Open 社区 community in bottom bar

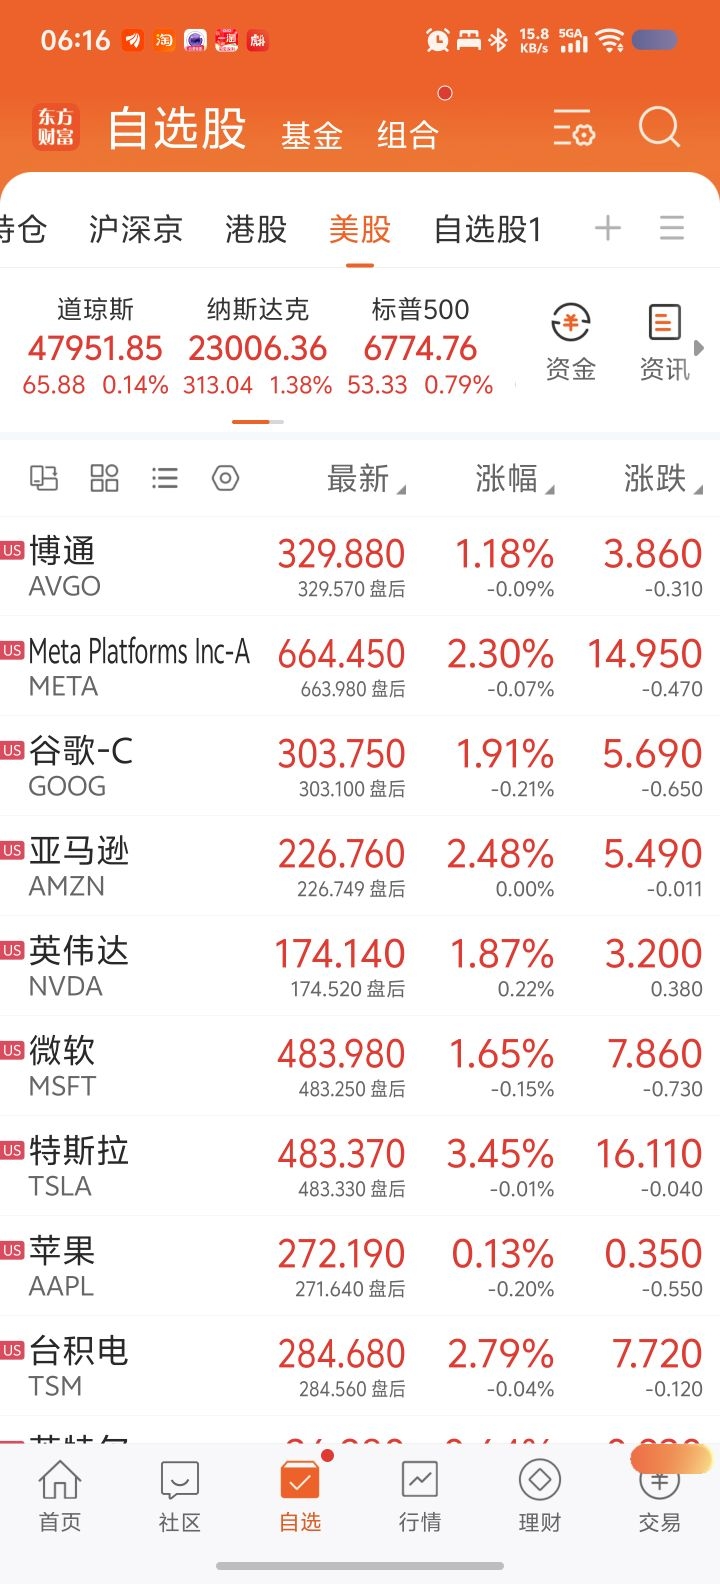click(180, 1496)
